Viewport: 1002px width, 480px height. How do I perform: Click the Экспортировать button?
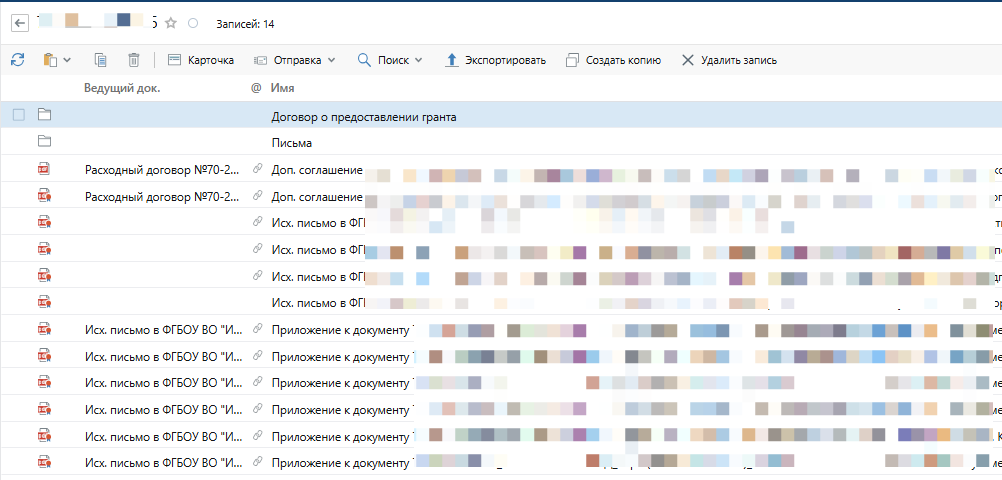(x=495, y=60)
